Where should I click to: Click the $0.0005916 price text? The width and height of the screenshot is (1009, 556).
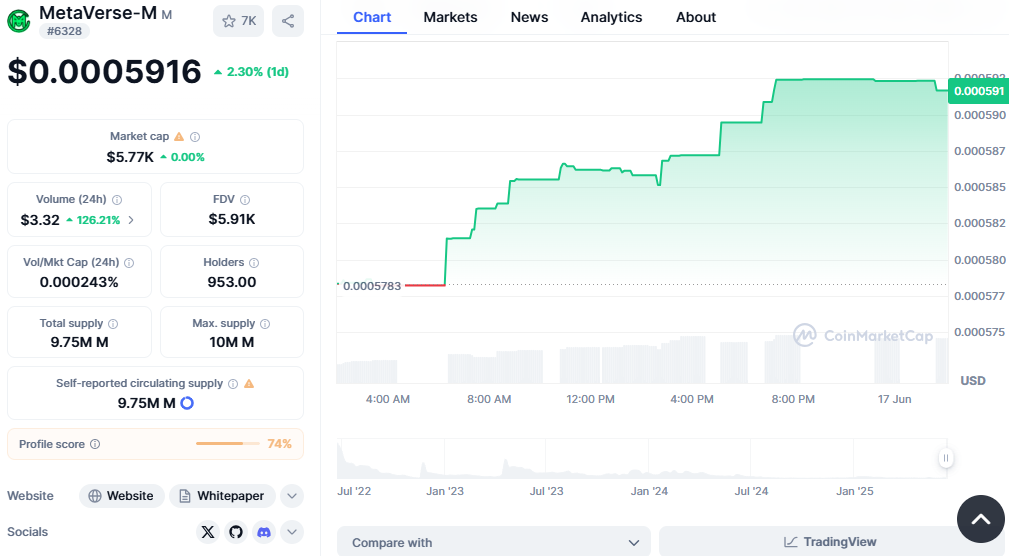104,71
